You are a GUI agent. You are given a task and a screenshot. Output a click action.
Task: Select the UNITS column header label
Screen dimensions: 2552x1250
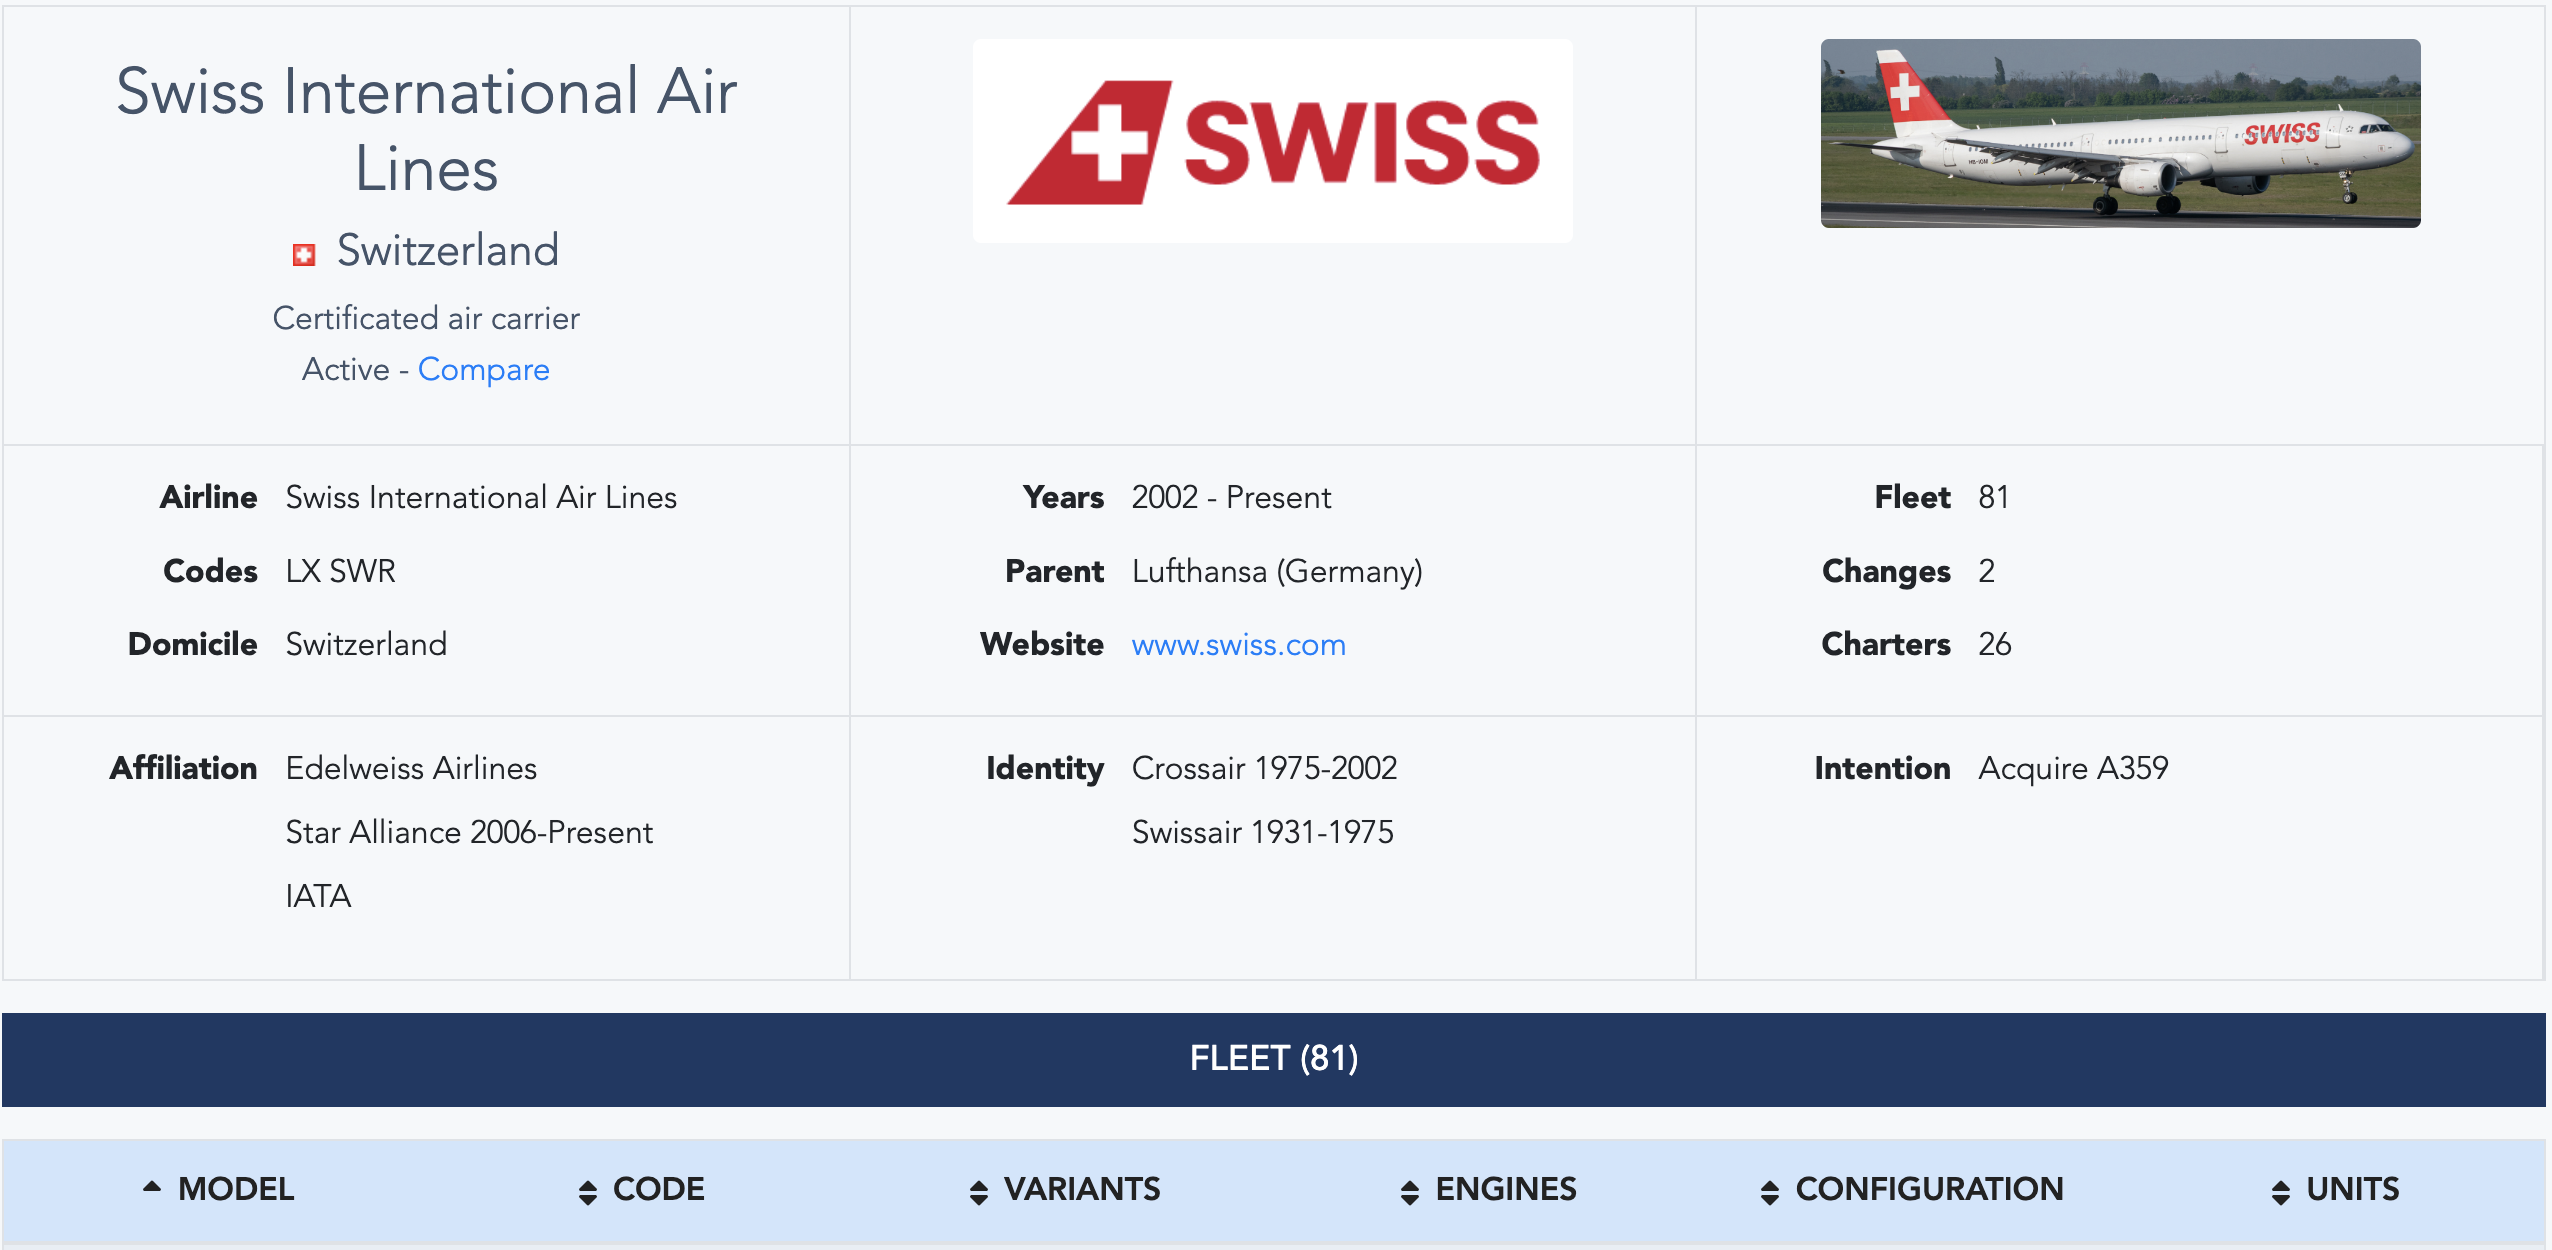2352,1189
